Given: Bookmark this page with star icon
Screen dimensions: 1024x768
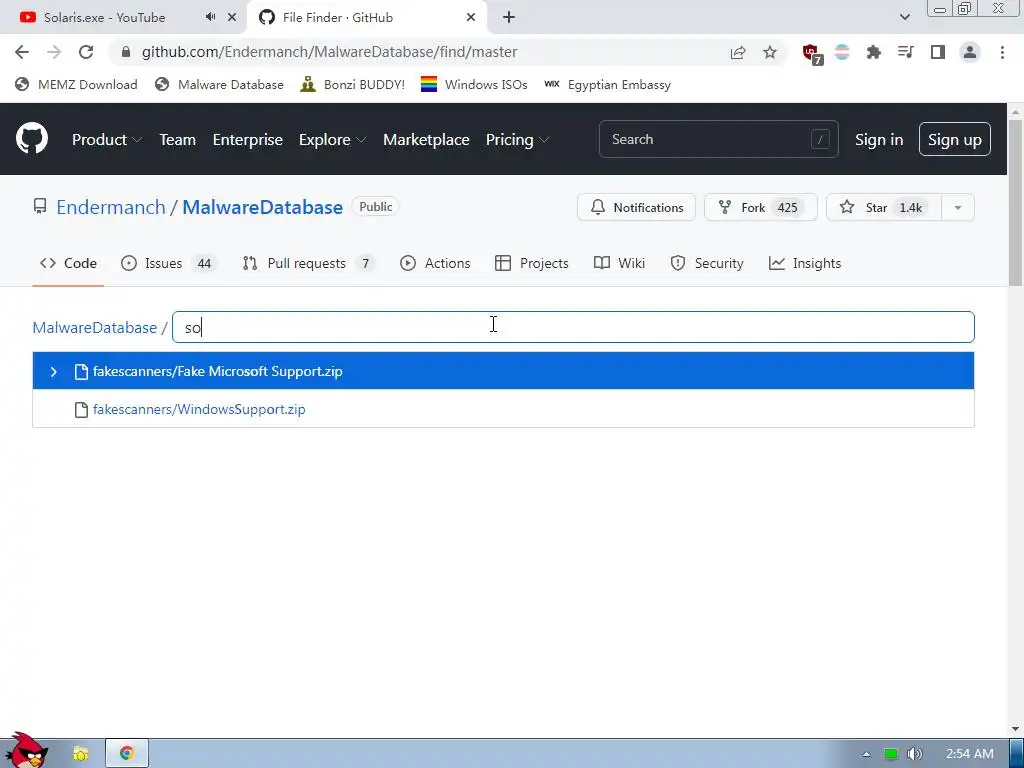Looking at the screenshot, I should pos(770,52).
